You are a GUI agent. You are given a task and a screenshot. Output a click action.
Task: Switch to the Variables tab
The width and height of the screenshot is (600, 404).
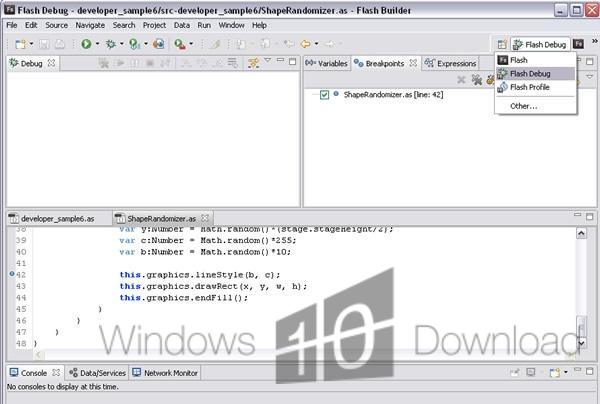pyautogui.click(x=326, y=64)
